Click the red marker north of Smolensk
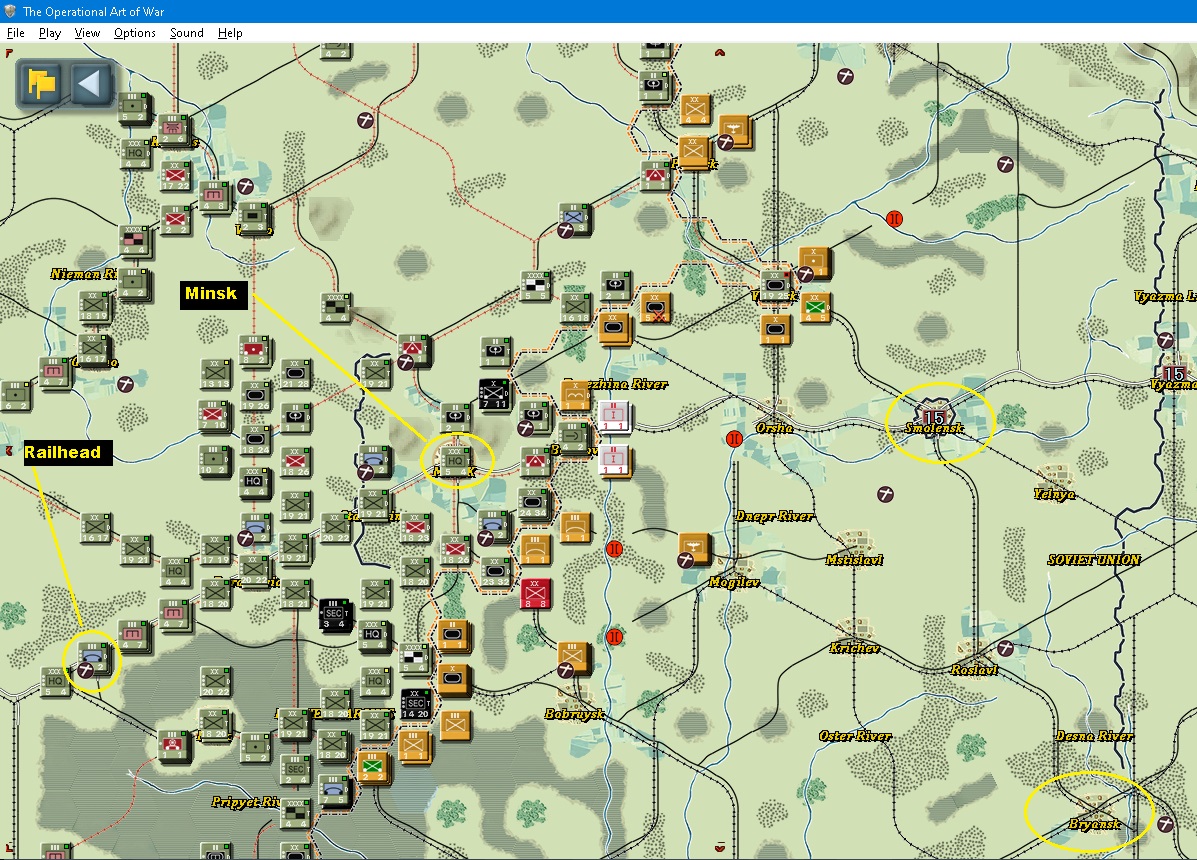This screenshot has width=1197, height=860. click(x=894, y=219)
